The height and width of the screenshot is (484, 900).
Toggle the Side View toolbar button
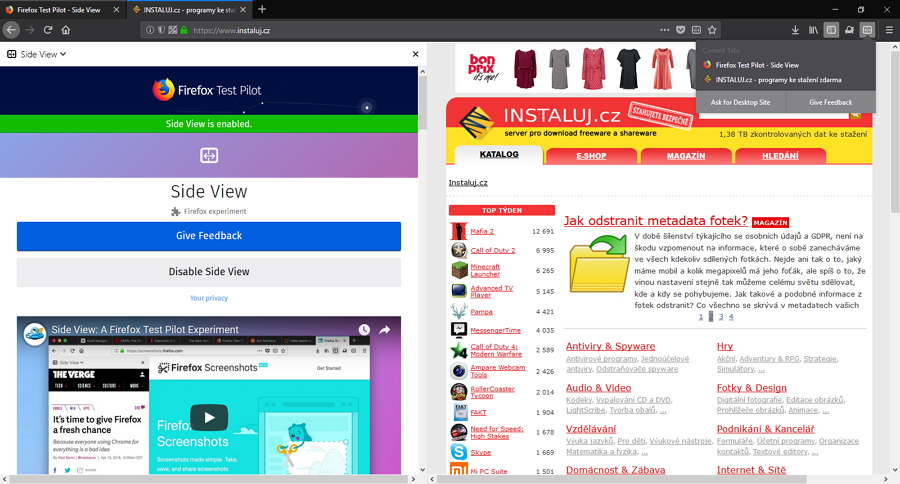coord(867,30)
